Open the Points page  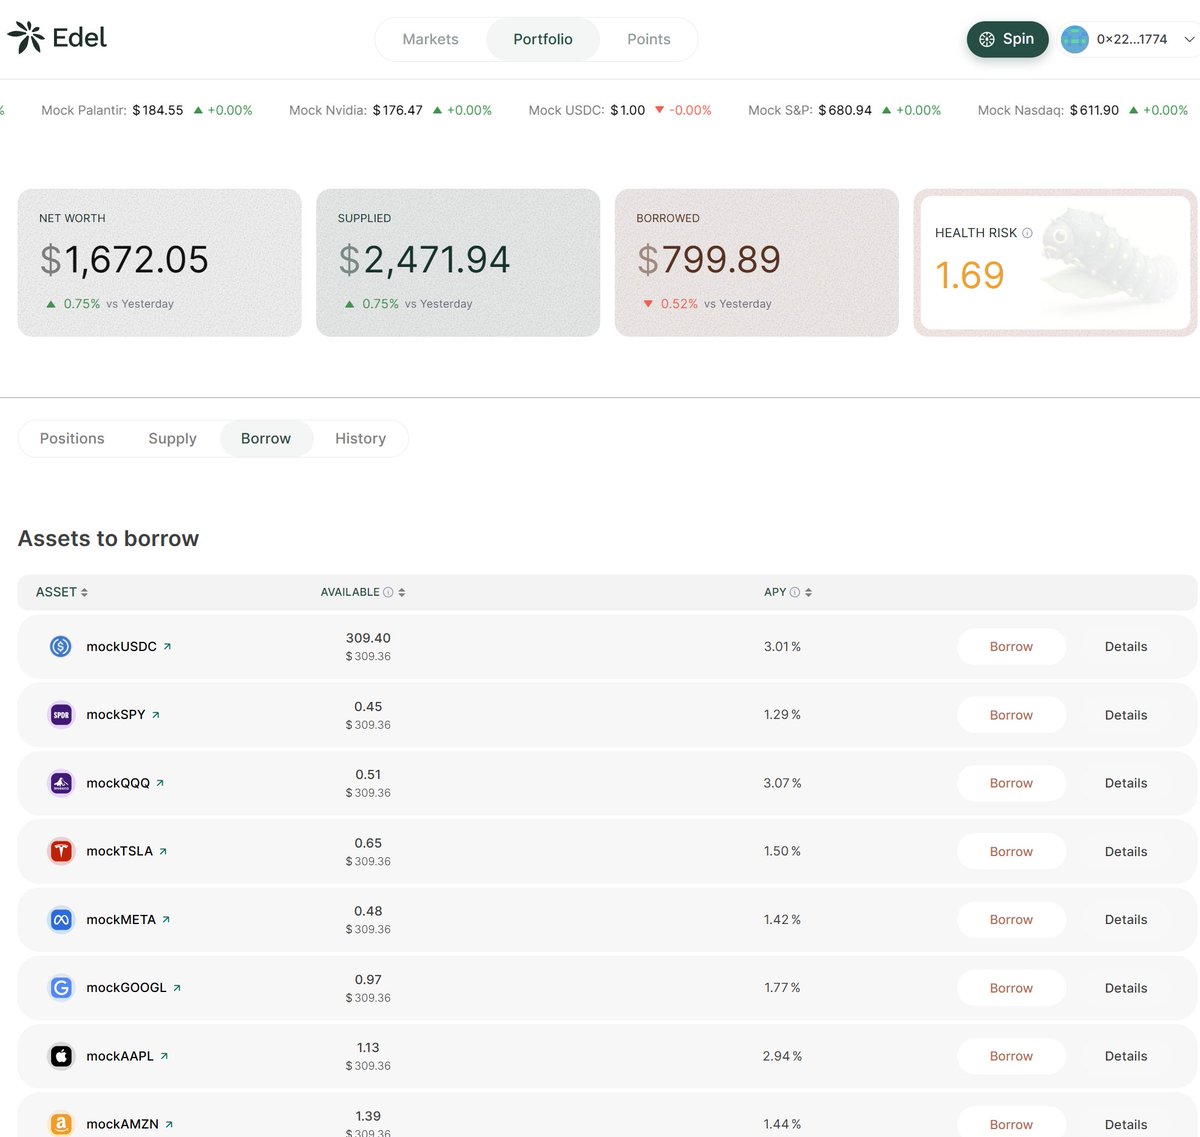[648, 39]
